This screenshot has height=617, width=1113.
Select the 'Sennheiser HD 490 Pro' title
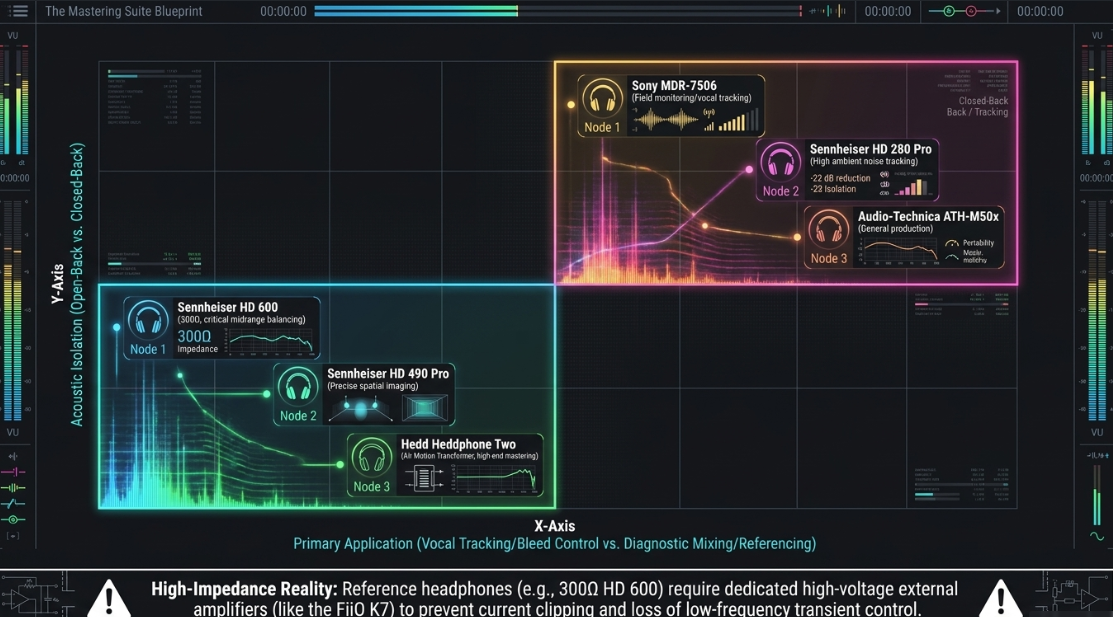coord(388,373)
